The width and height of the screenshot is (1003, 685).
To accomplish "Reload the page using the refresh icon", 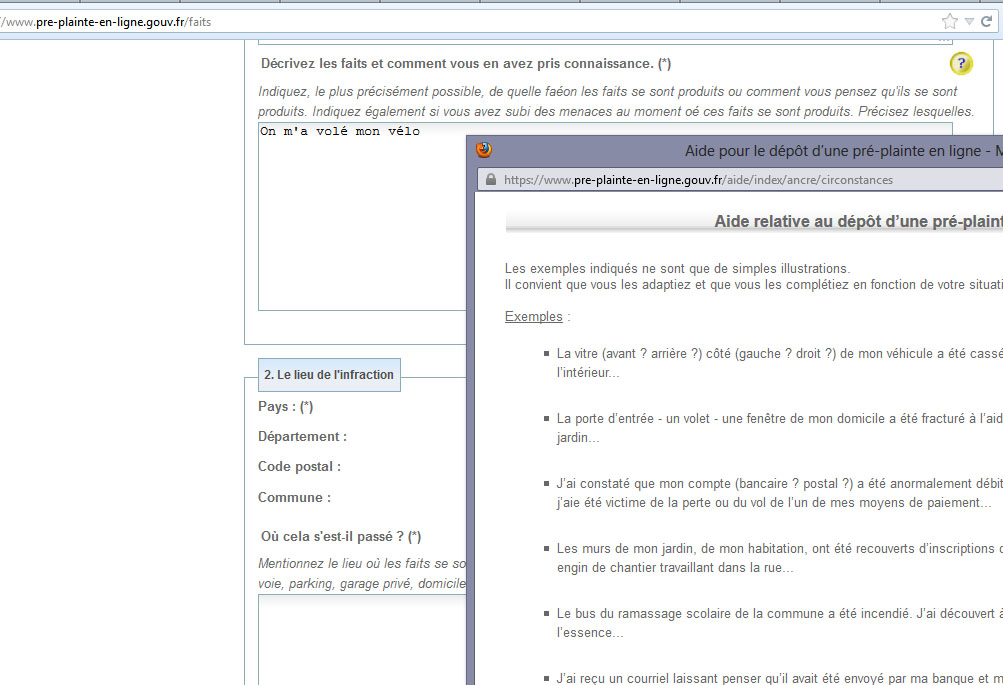I will [x=986, y=21].
